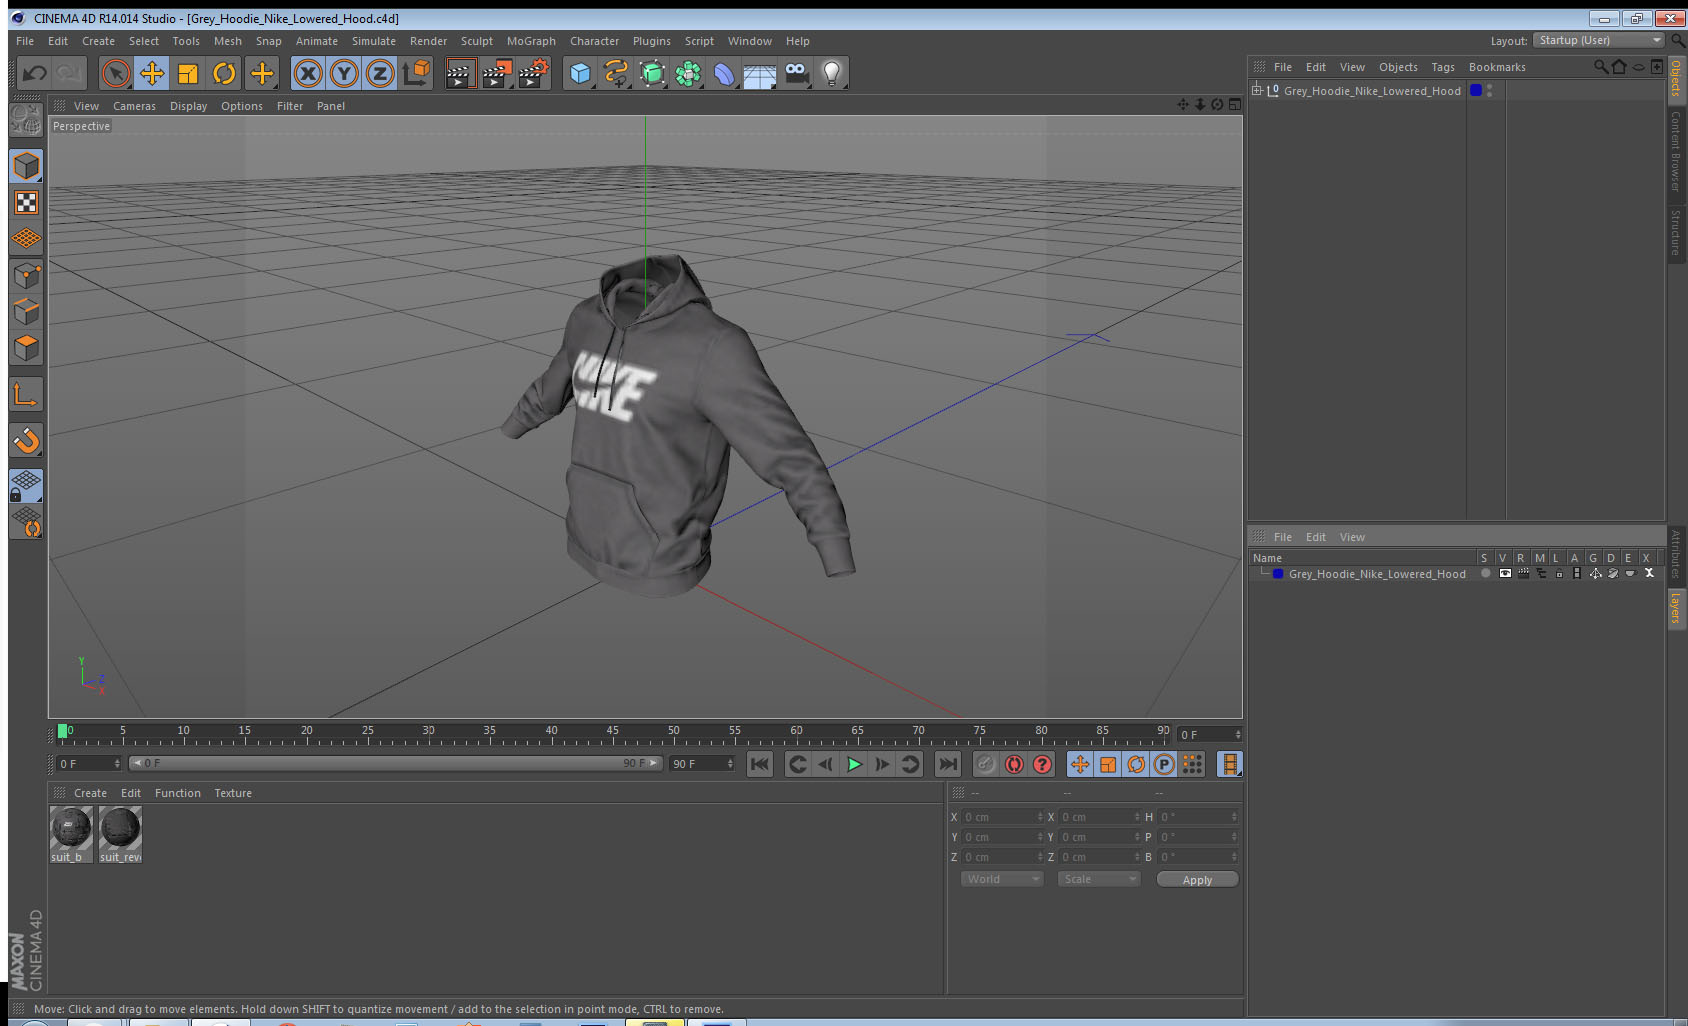Viewport: 1688px width, 1026px height.
Task: Open Edit Render Settings icon
Action: 533,73
